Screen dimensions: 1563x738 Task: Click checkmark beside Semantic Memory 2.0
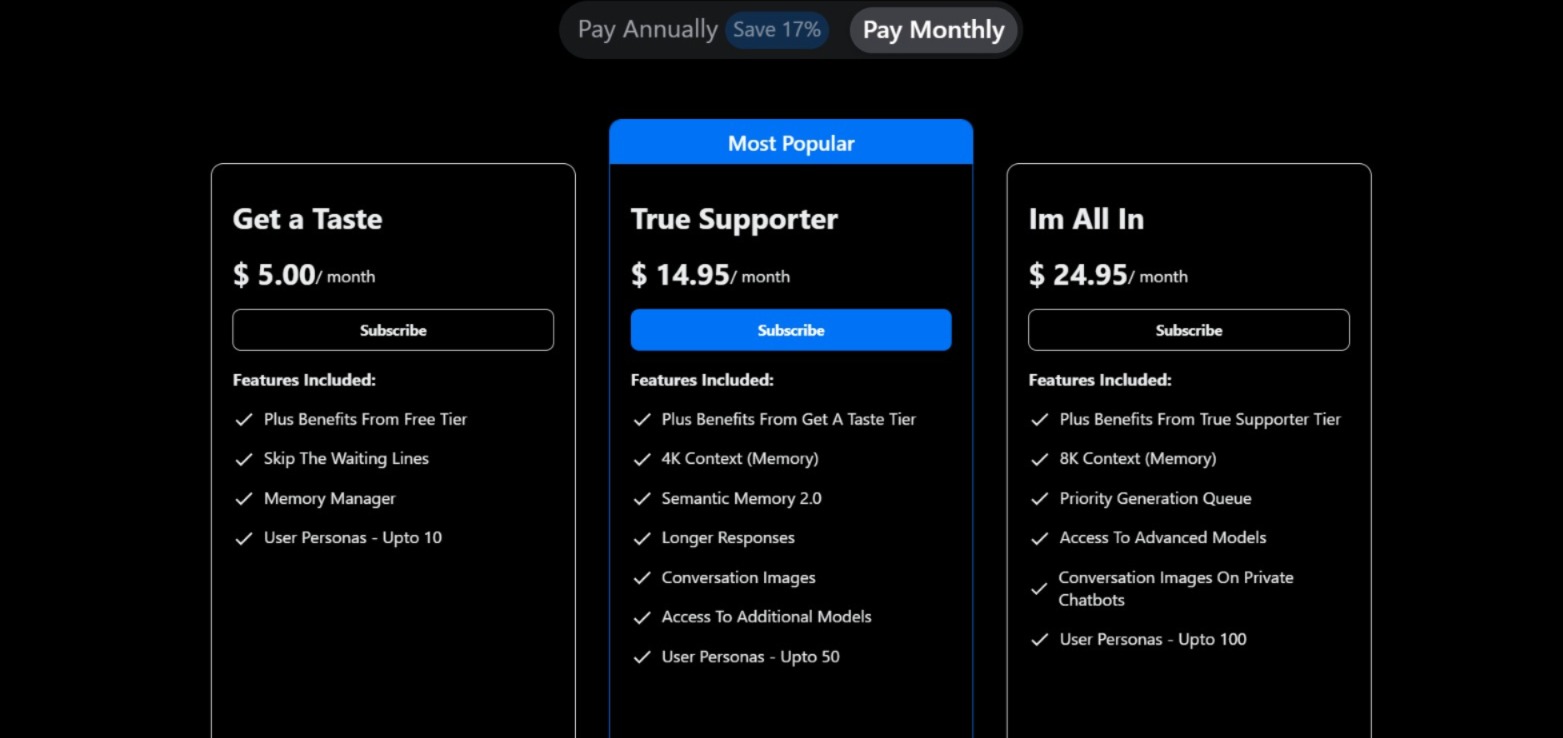[x=641, y=499]
